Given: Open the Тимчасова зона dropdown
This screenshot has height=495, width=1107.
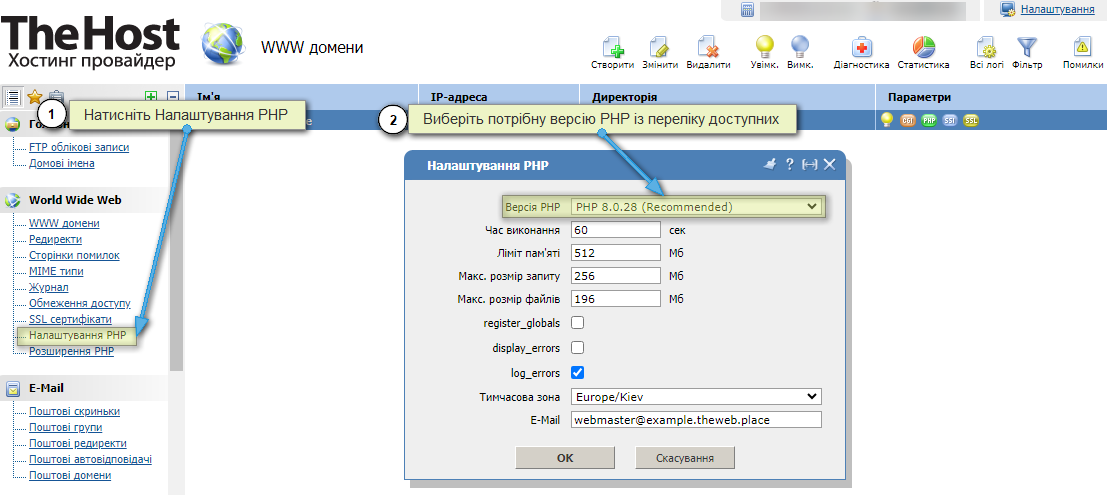Looking at the screenshot, I should 696,396.
